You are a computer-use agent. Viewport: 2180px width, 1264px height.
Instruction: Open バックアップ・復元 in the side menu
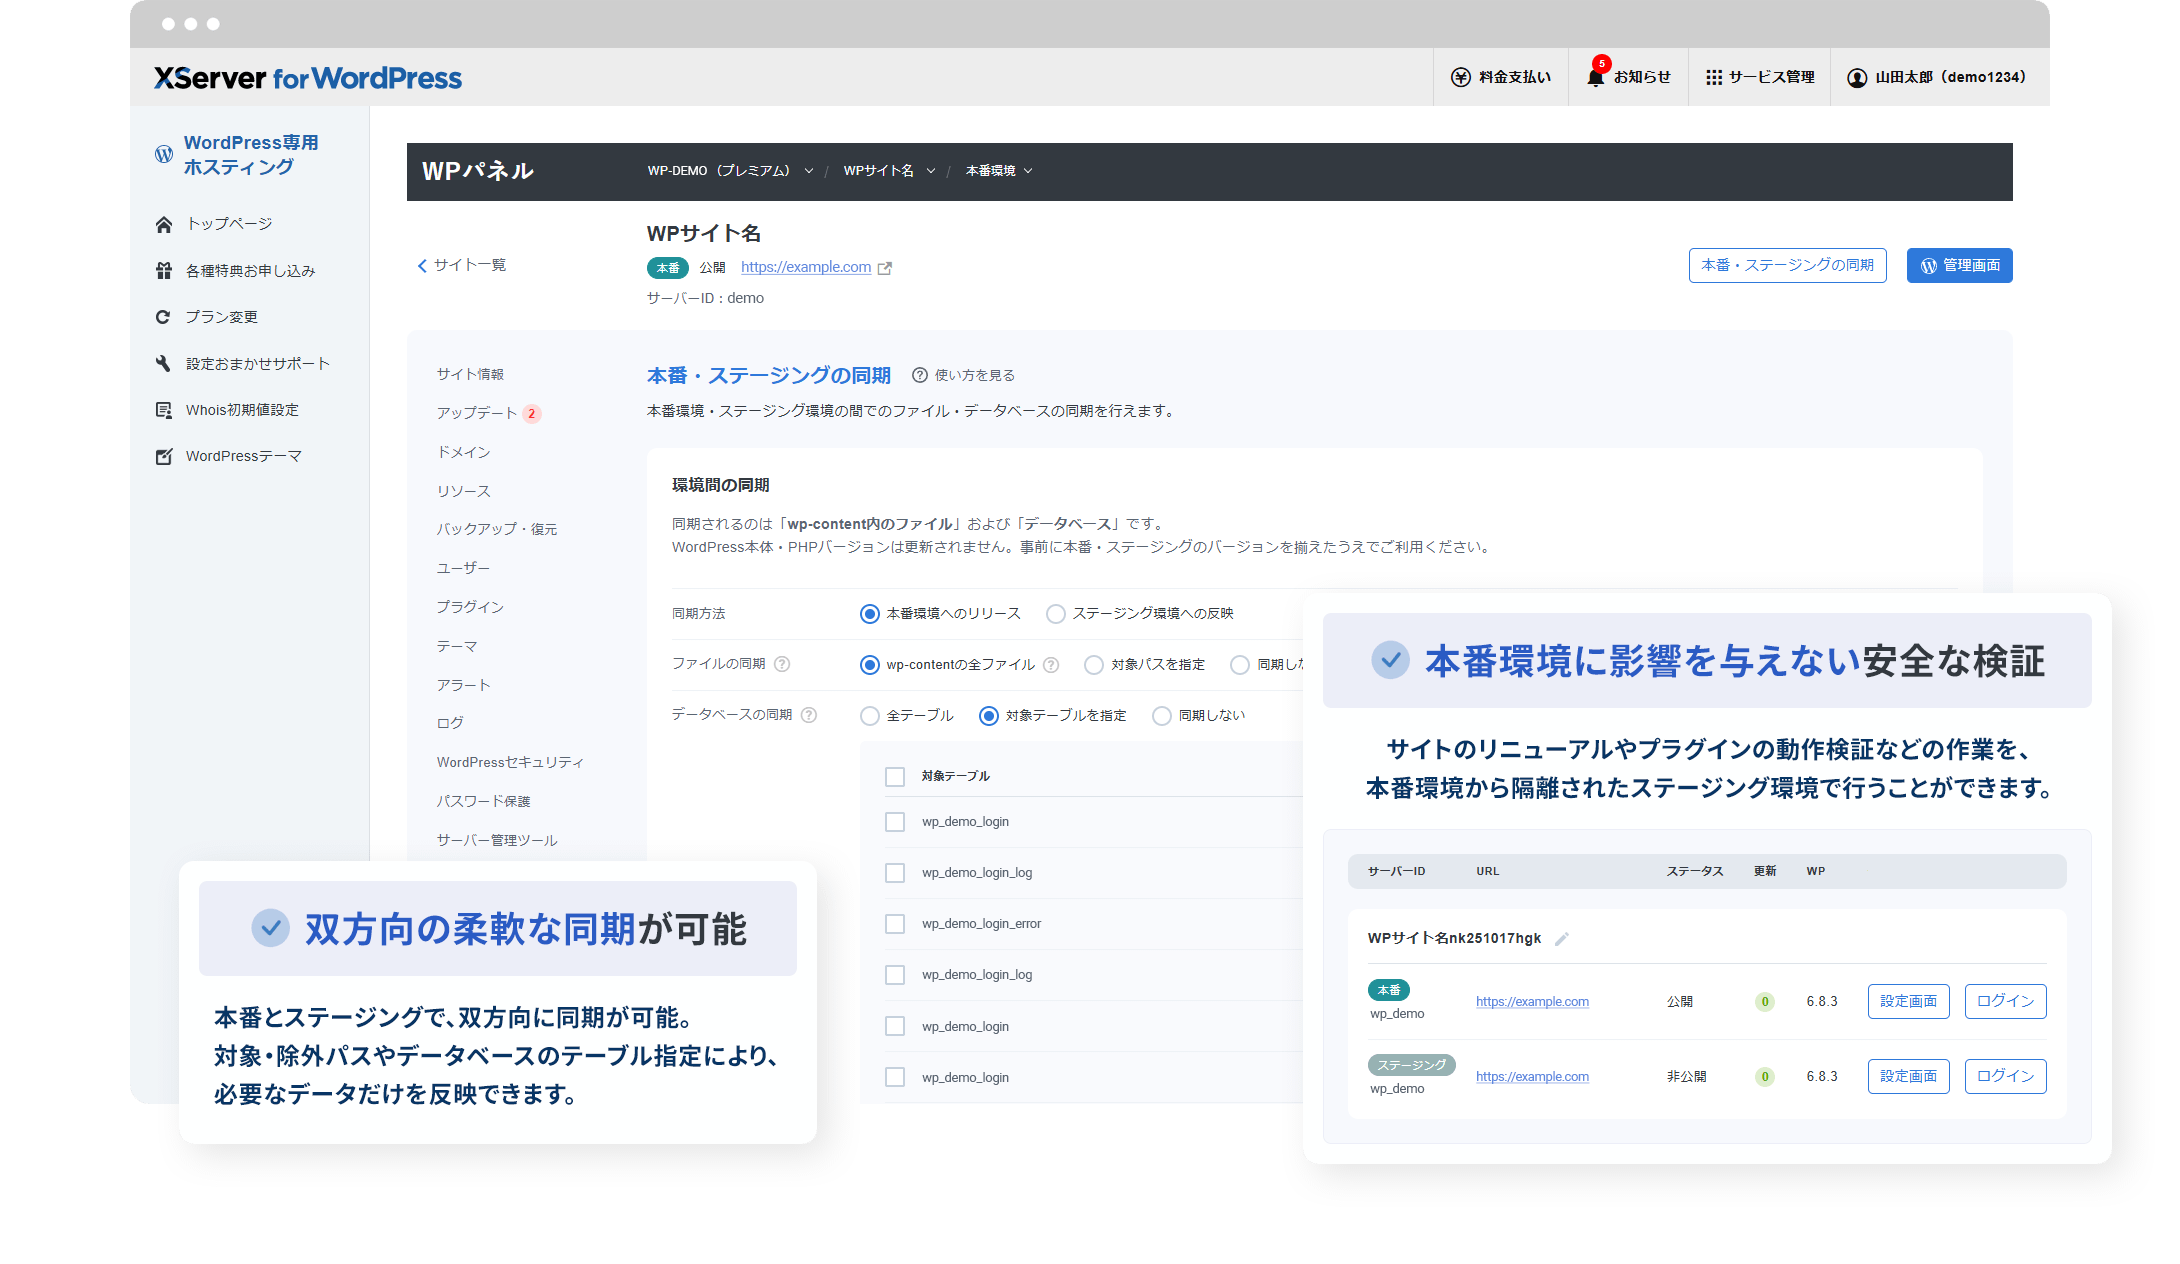[497, 529]
